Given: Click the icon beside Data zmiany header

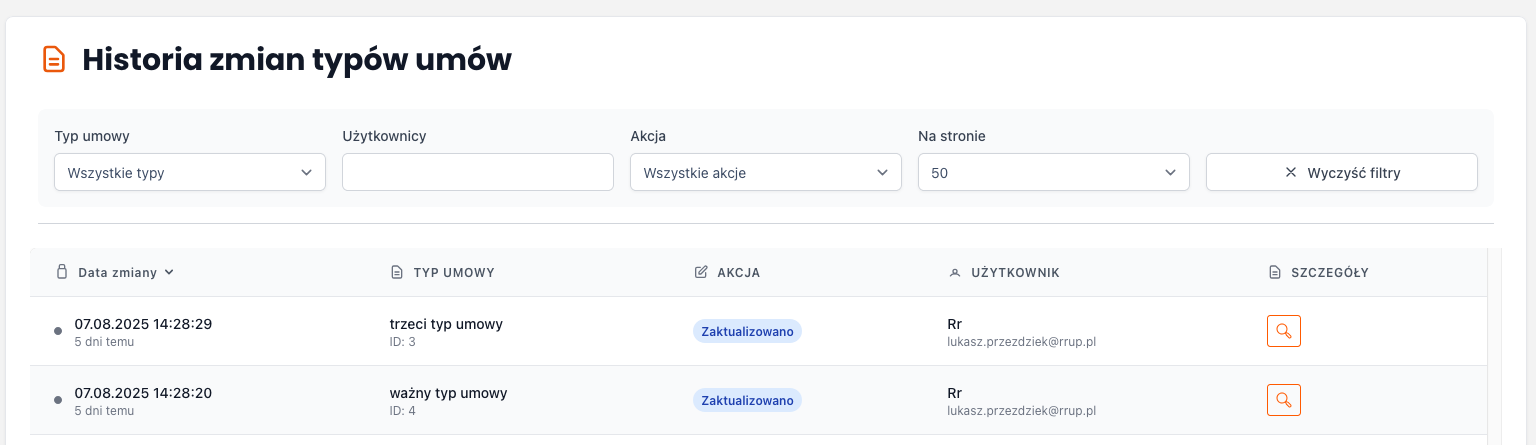Looking at the screenshot, I should point(62,272).
